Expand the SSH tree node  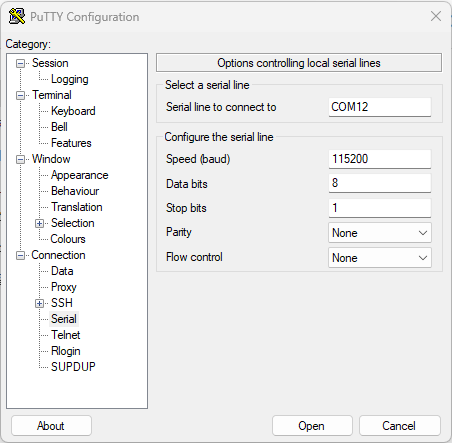point(39,303)
